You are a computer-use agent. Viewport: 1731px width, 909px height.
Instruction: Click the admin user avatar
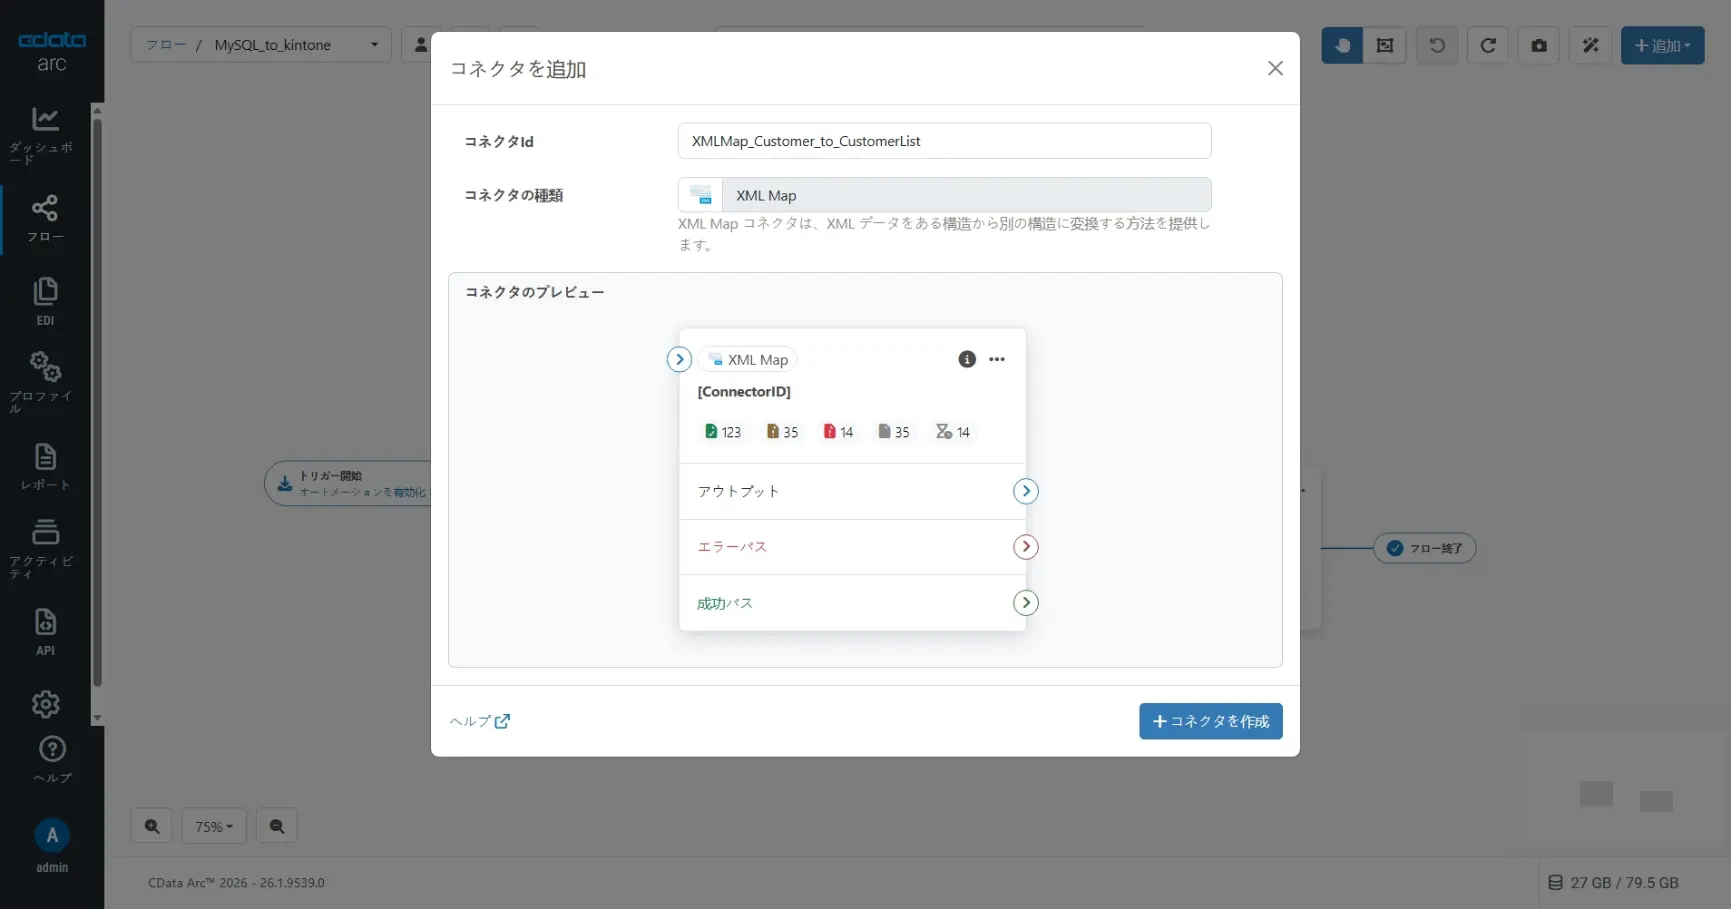(x=52, y=835)
